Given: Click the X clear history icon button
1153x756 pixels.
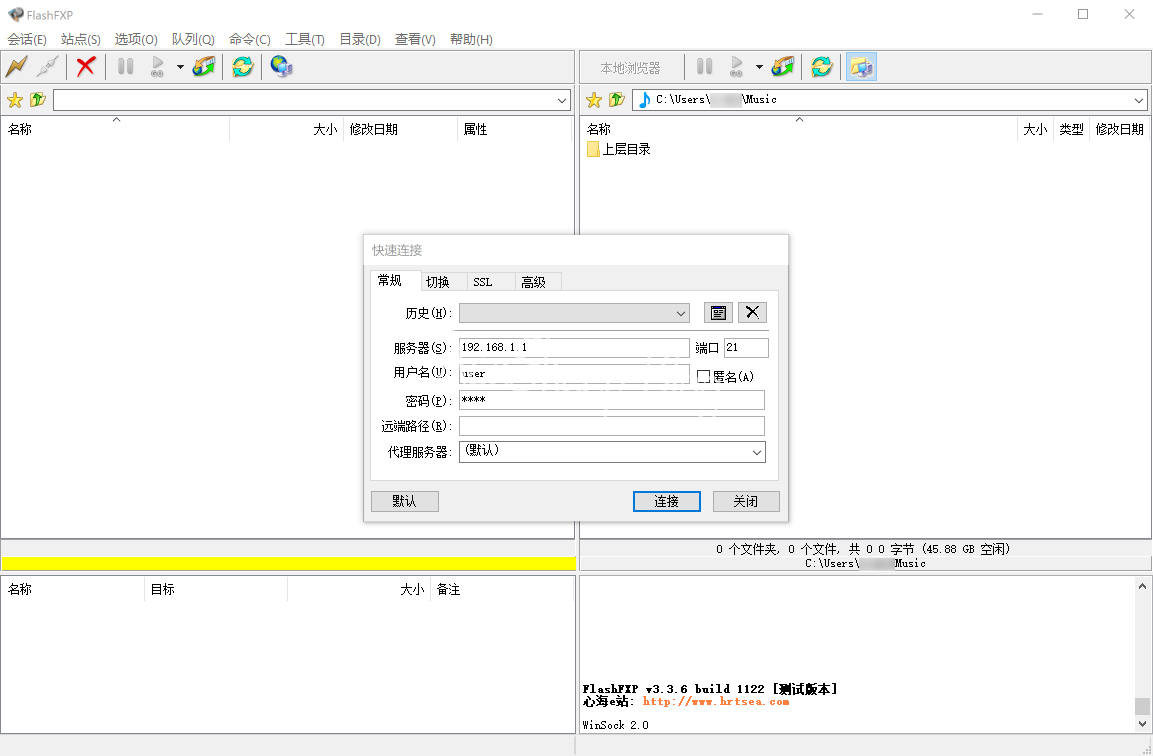Looking at the screenshot, I should [752, 313].
